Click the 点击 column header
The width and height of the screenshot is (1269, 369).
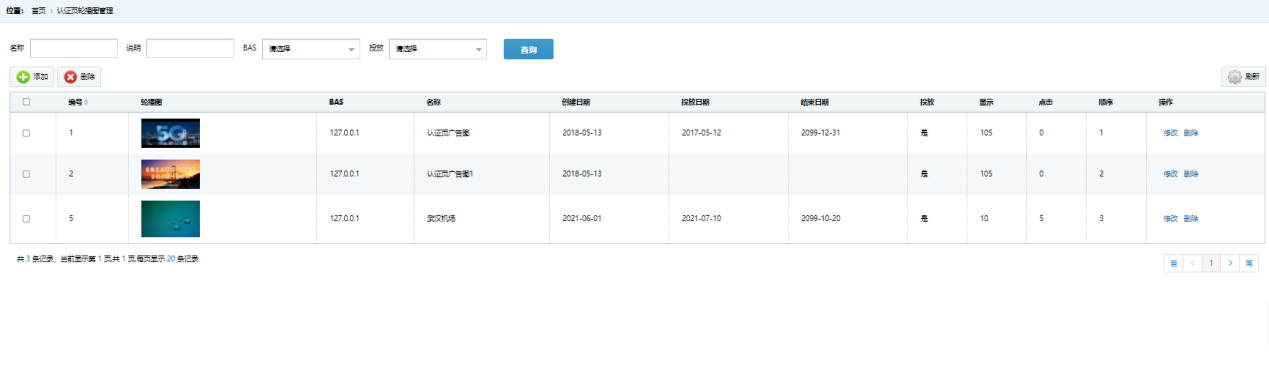[x=1046, y=102]
